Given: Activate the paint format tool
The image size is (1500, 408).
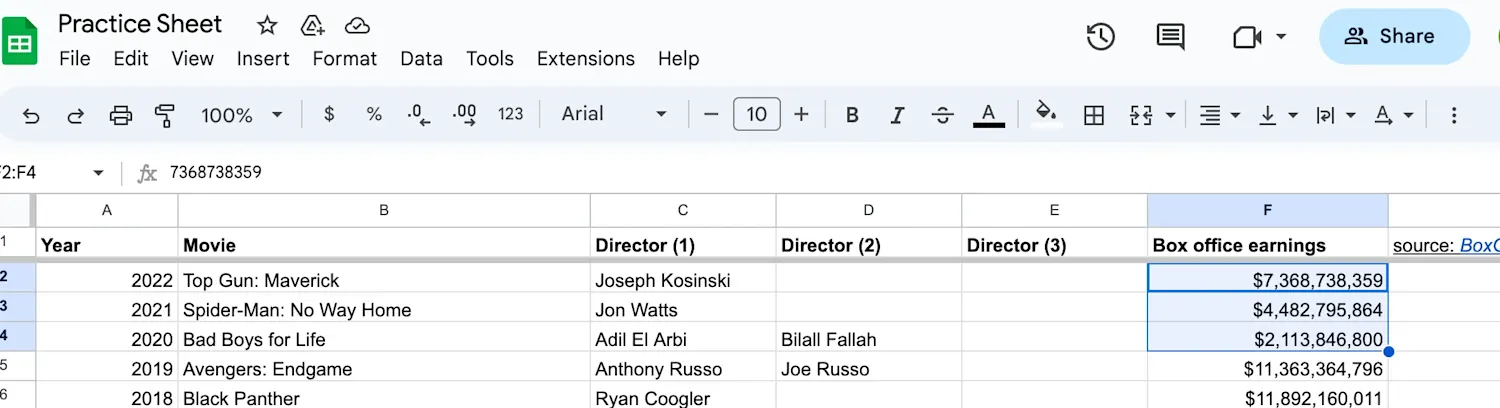Looking at the screenshot, I should (165, 115).
